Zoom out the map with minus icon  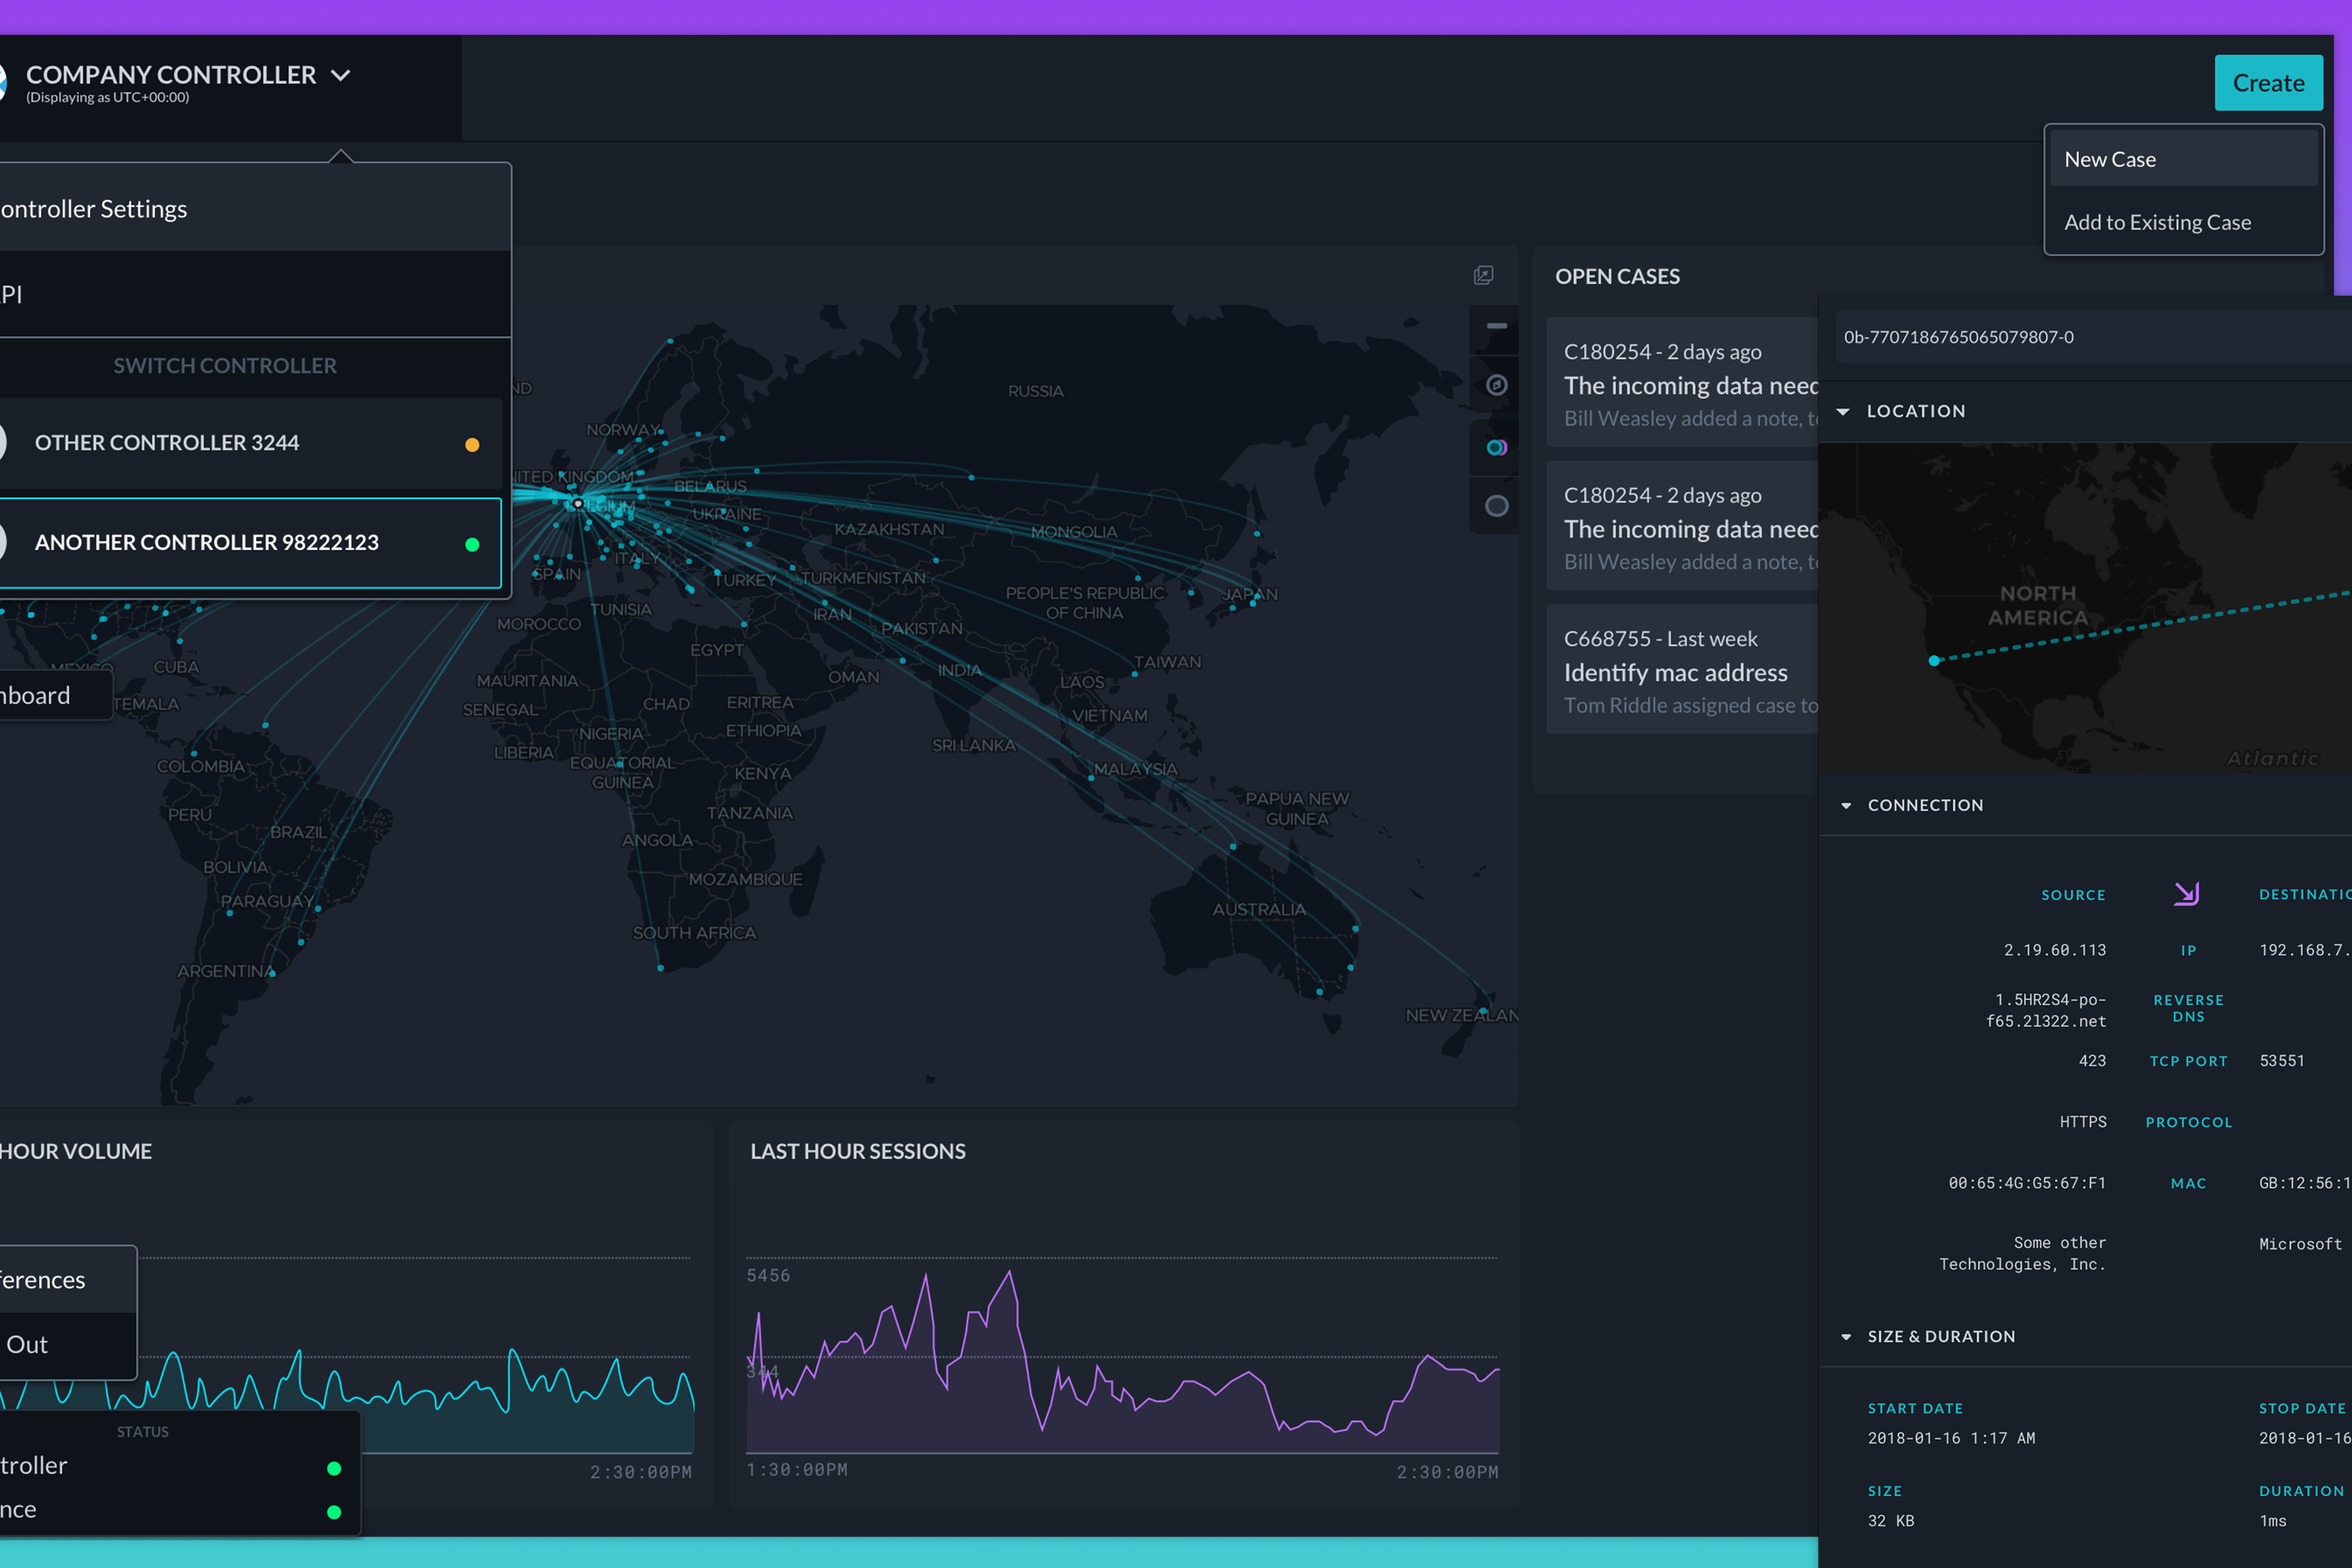(x=1496, y=326)
